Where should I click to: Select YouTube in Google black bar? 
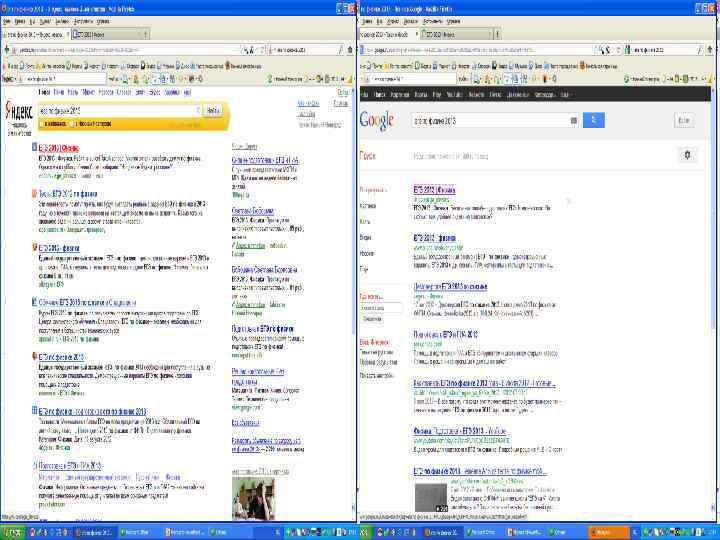coord(454,95)
